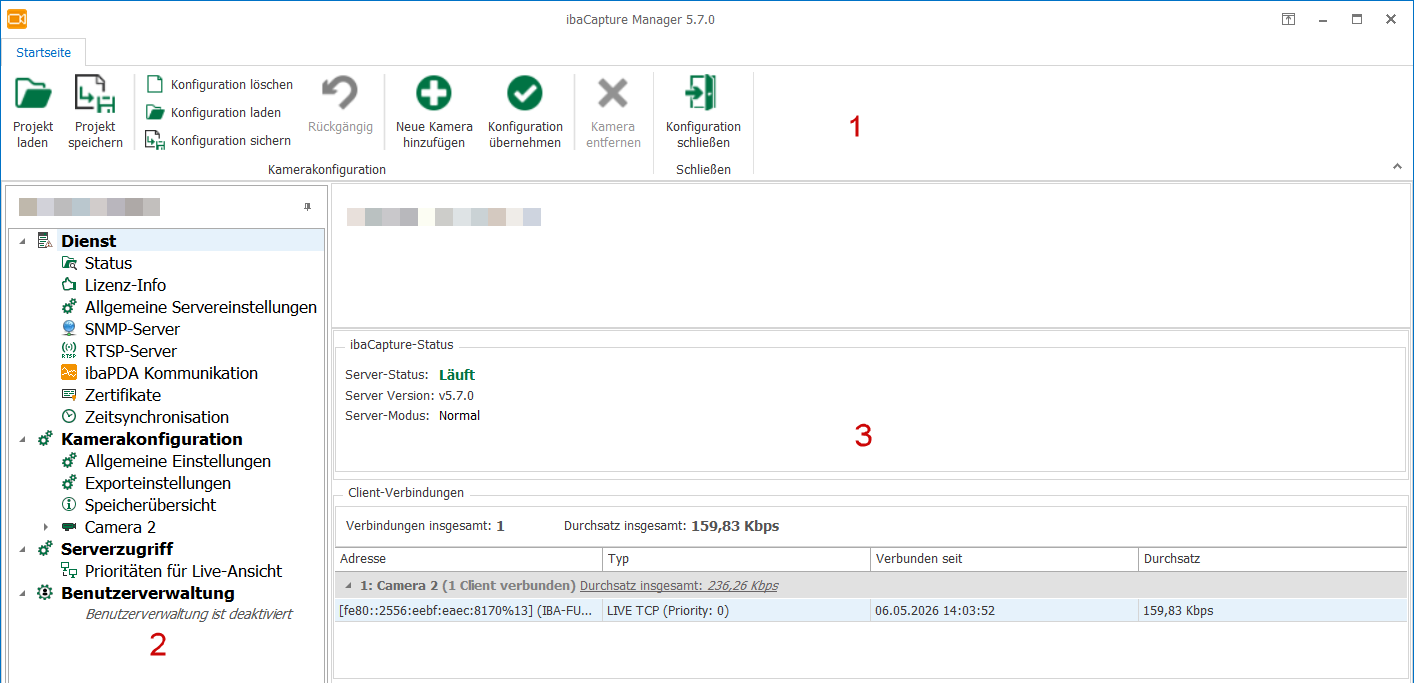Open Allgemeine Servereinstellungen in the tree
Image resolution: width=1414 pixels, height=683 pixels.
201,307
